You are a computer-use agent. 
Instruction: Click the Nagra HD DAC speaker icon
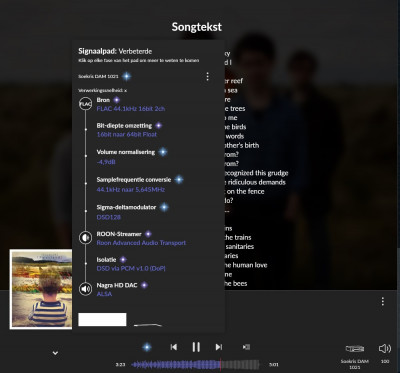tap(85, 289)
